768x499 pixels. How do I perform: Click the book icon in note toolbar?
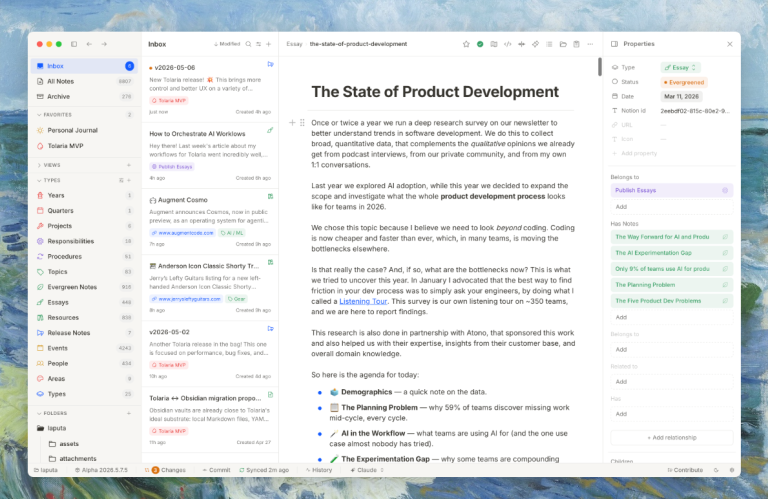pos(494,44)
